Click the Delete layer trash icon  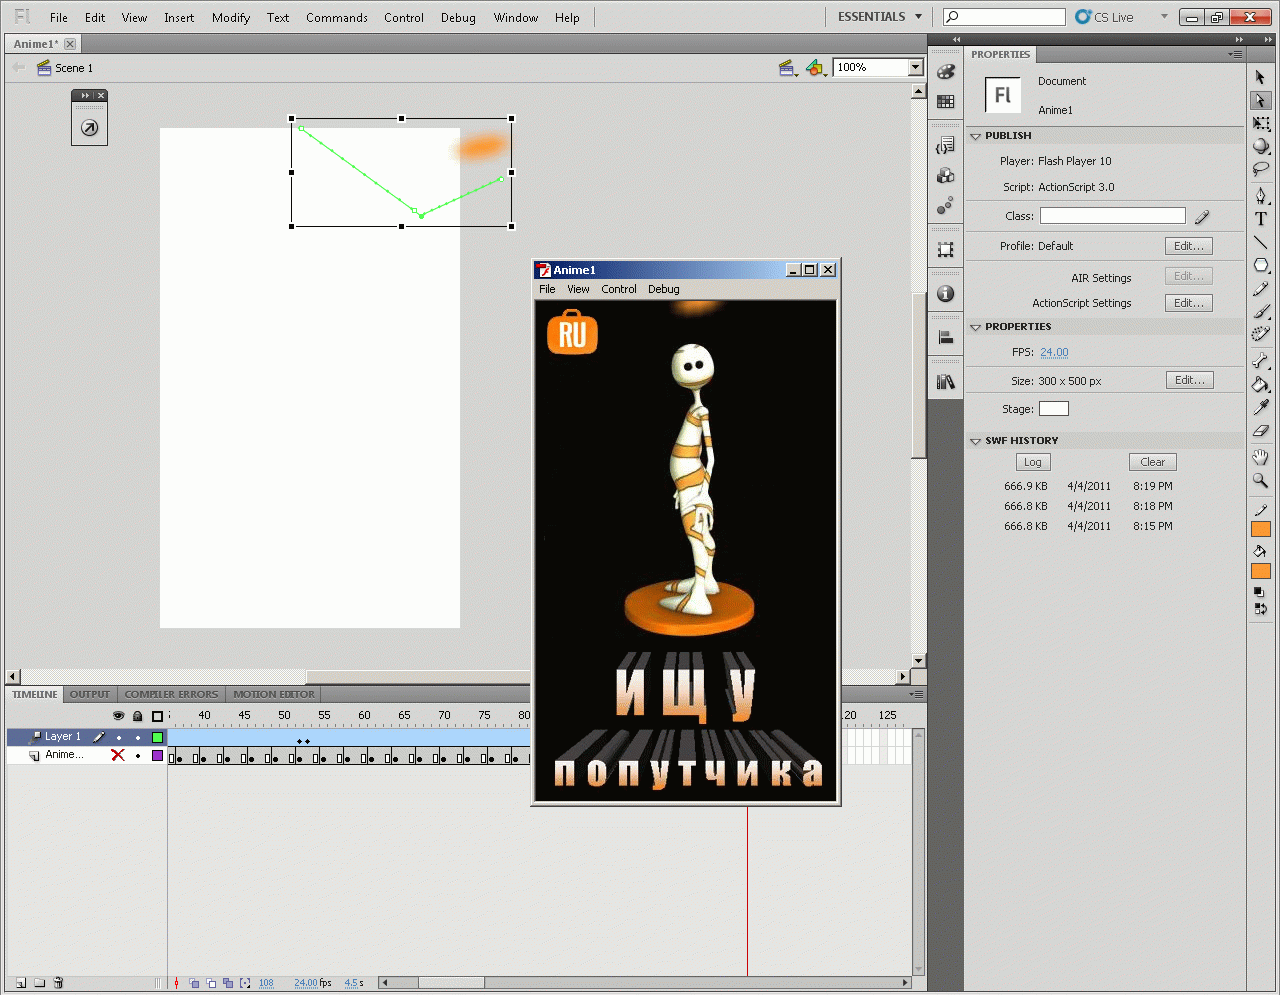[x=58, y=983]
